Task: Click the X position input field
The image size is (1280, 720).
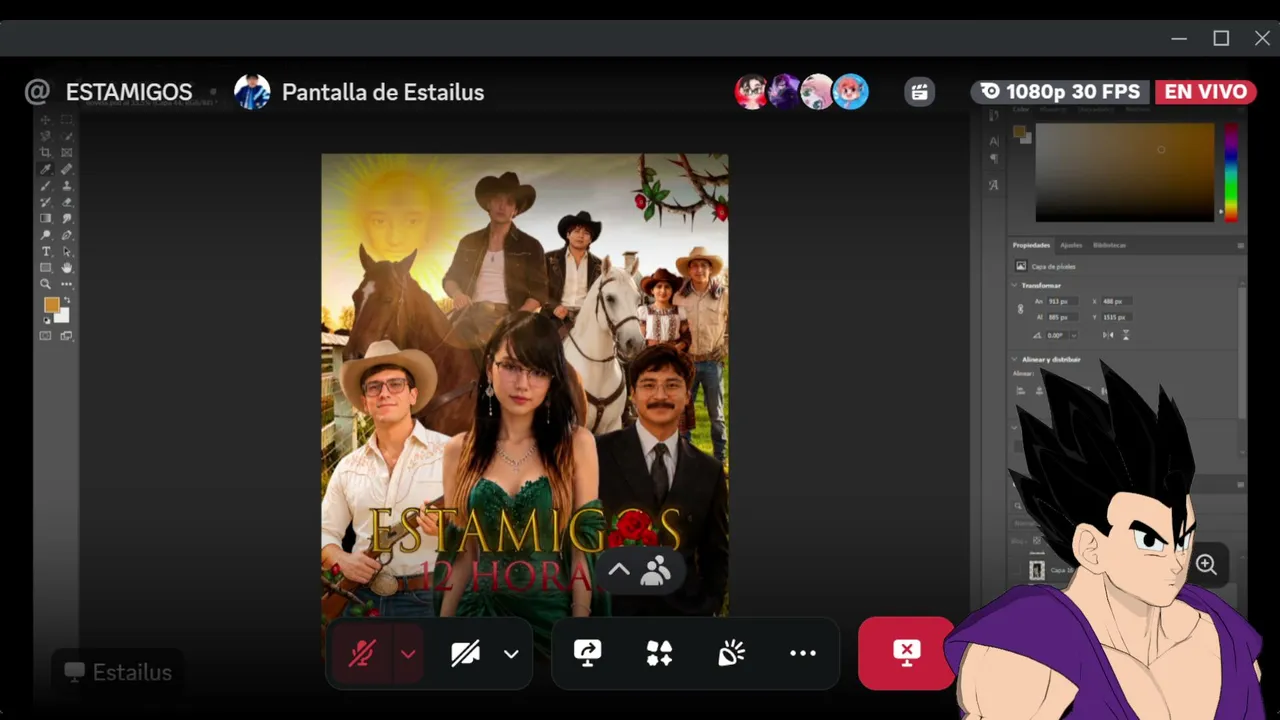Action: [1117, 301]
